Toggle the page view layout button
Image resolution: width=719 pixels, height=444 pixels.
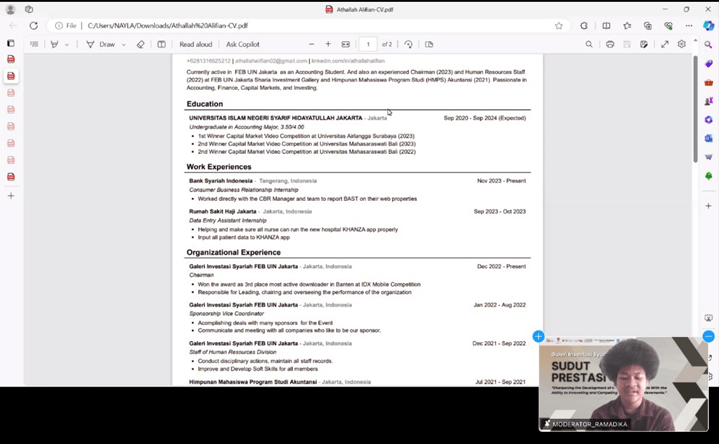click(429, 44)
